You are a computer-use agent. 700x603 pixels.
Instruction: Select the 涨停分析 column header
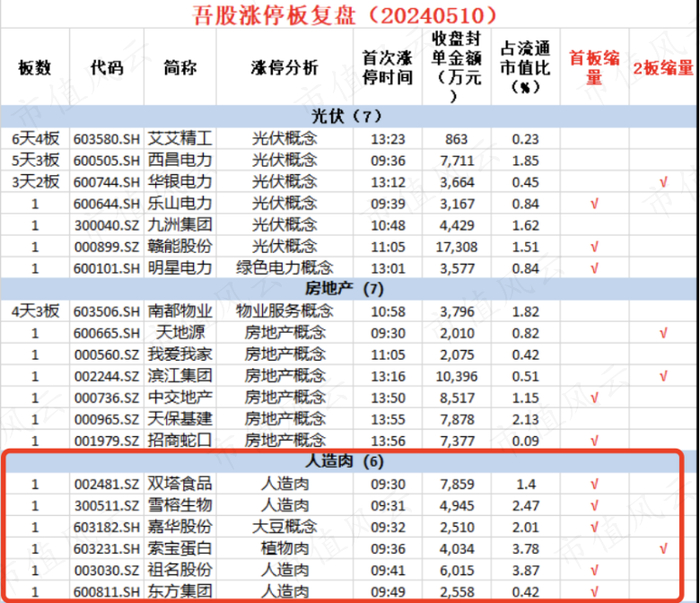tap(284, 68)
